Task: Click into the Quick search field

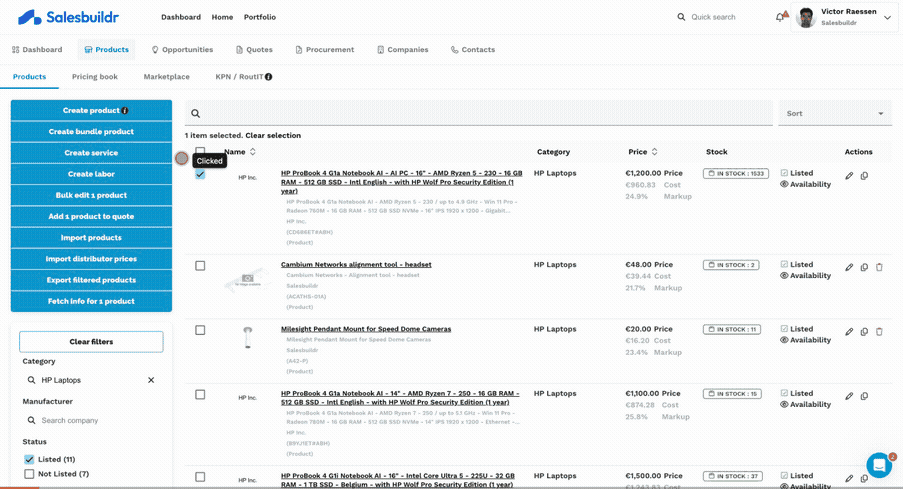Action: tap(713, 17)
